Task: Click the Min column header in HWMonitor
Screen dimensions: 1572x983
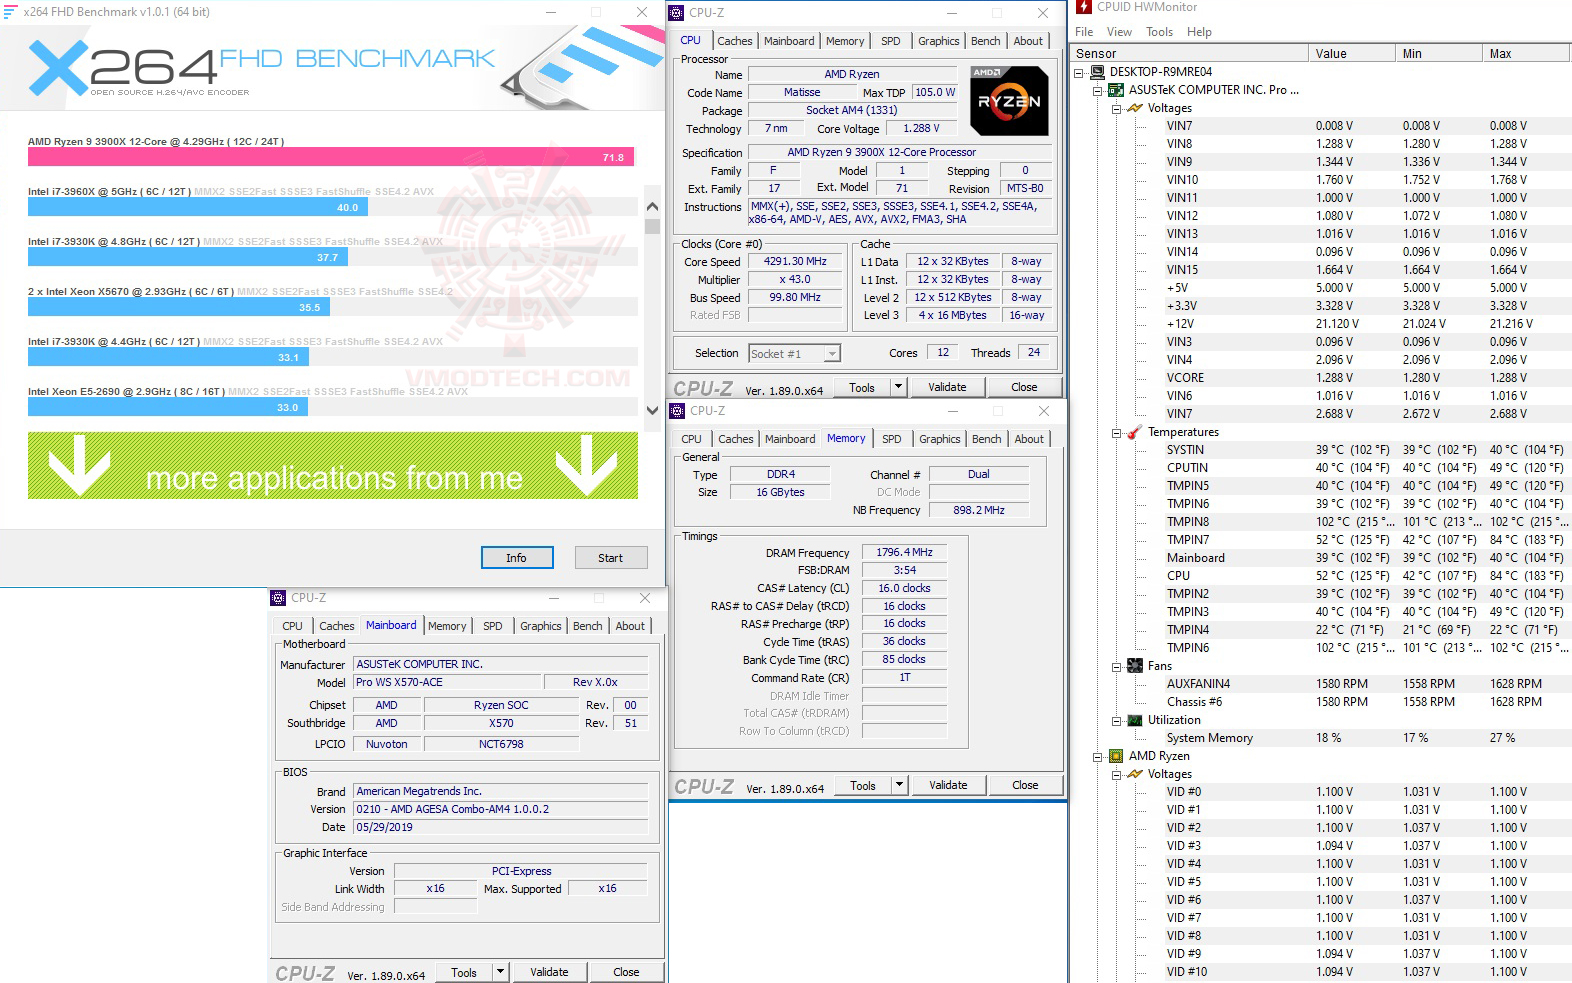Action: tap(1439, 54)
